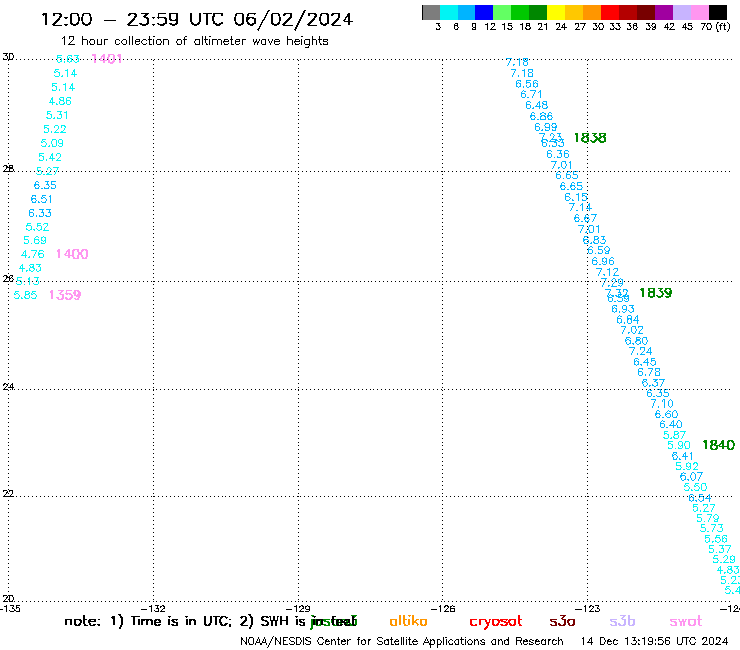Click the wave height value 6.96
This screenshot has width=740, height=650.
[603, 261]
